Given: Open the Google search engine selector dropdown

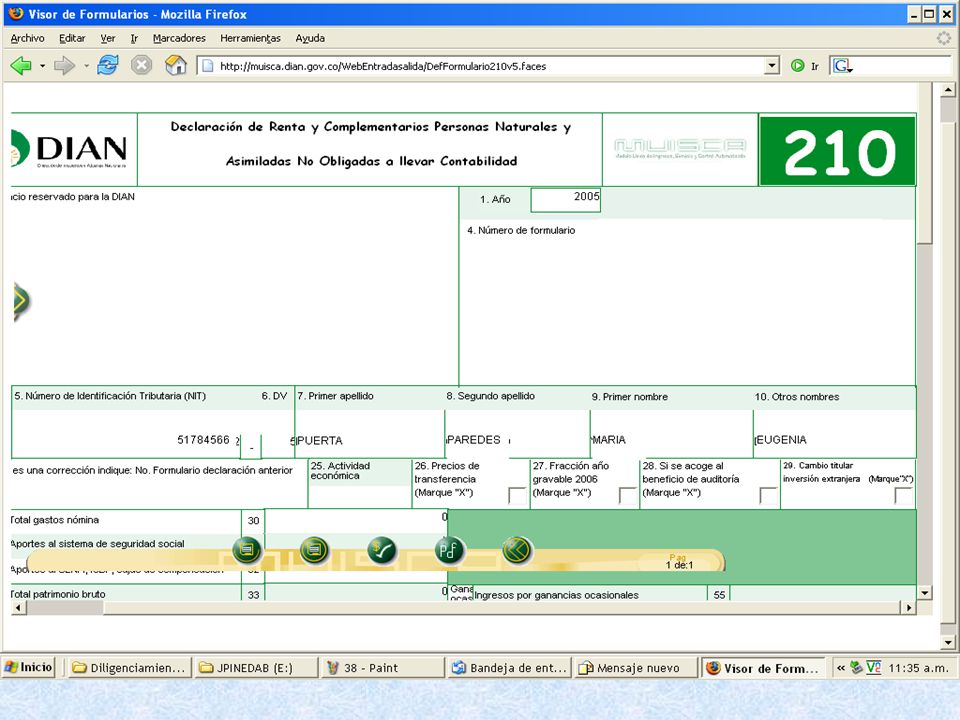Looking at the screenshot, I should click(x=842, y=66).
